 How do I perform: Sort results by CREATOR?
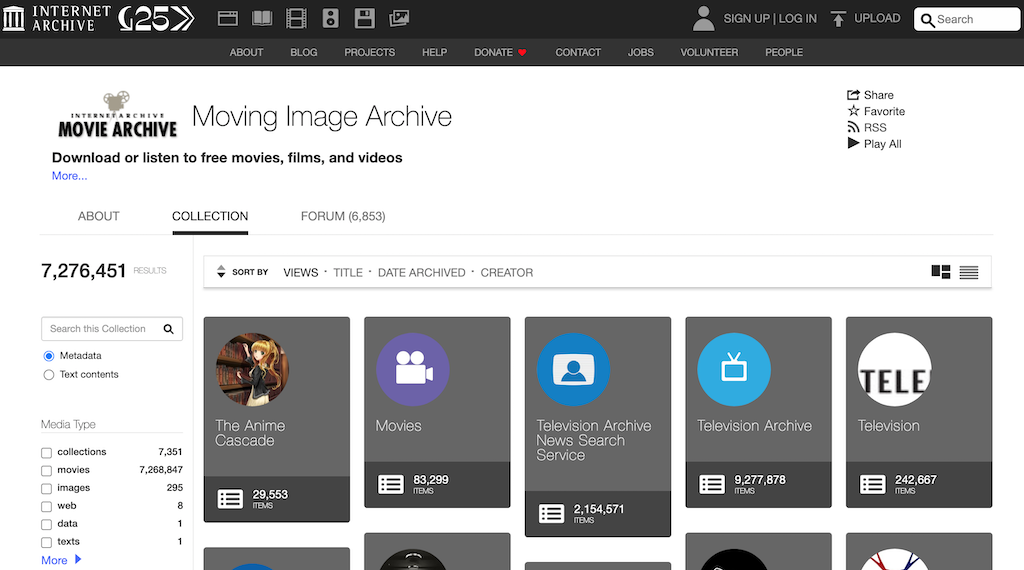[x=507, y=272]
